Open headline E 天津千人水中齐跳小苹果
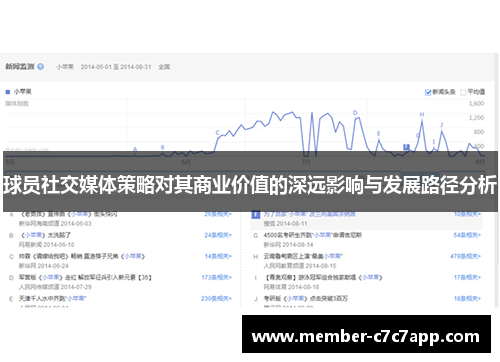Viewport: 500px width, 362px height. coord(52,299)
